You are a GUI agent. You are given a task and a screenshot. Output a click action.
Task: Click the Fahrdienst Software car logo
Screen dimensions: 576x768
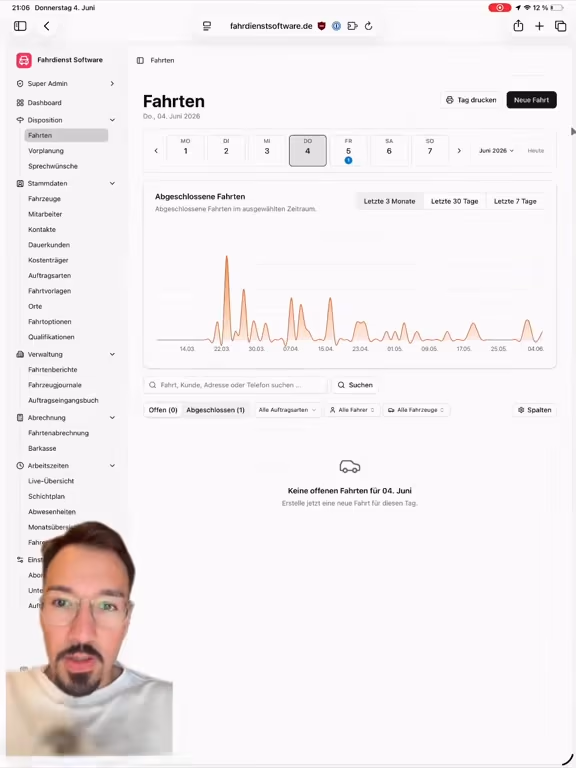tap(24, 60)
